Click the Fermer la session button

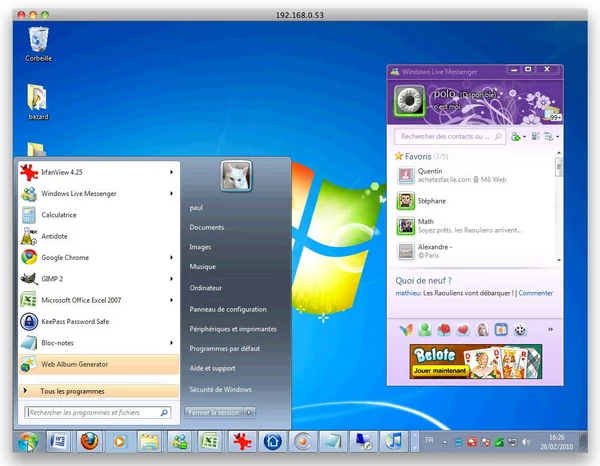214,412
